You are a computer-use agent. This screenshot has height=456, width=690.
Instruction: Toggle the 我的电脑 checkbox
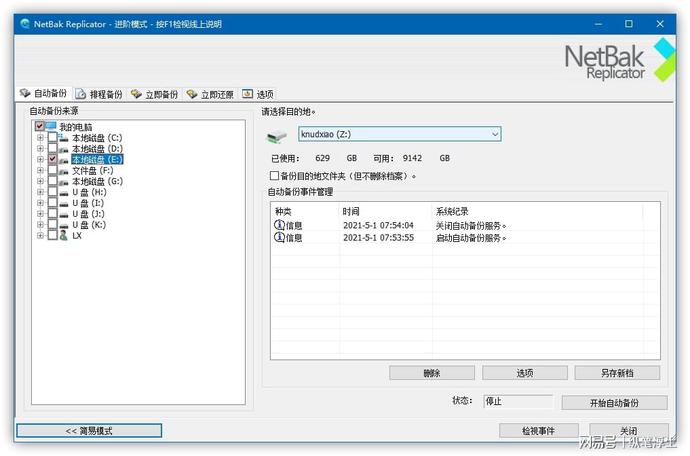[40, 126]
